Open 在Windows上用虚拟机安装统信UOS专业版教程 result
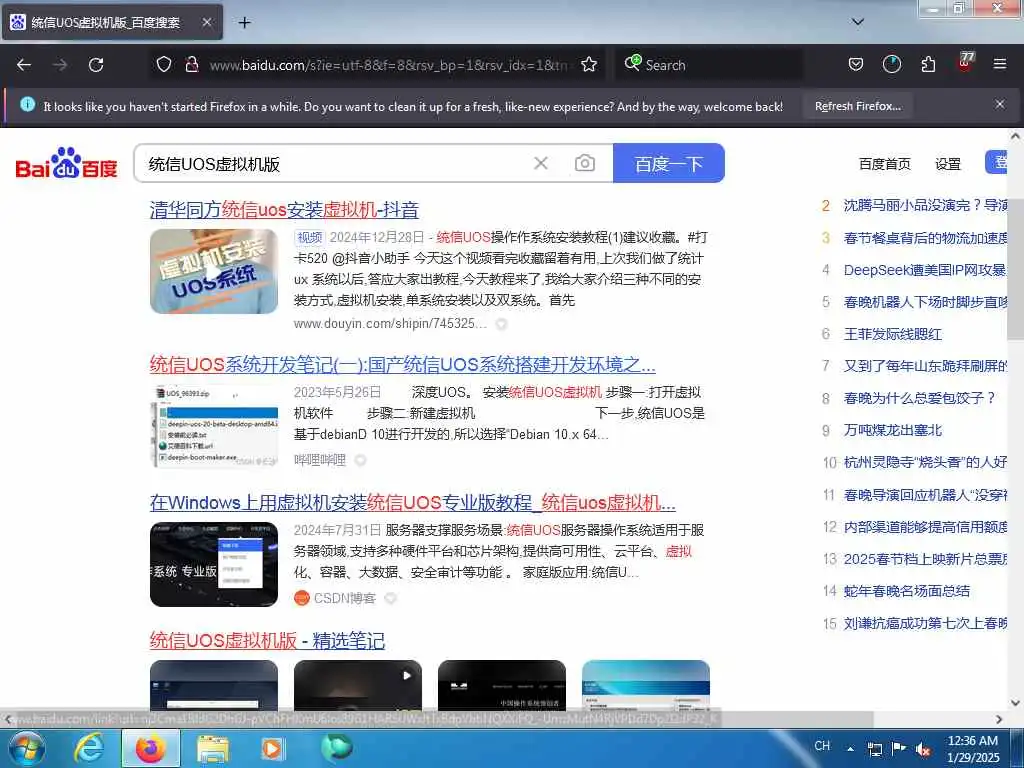The image size is (1024, 768). 413,502
